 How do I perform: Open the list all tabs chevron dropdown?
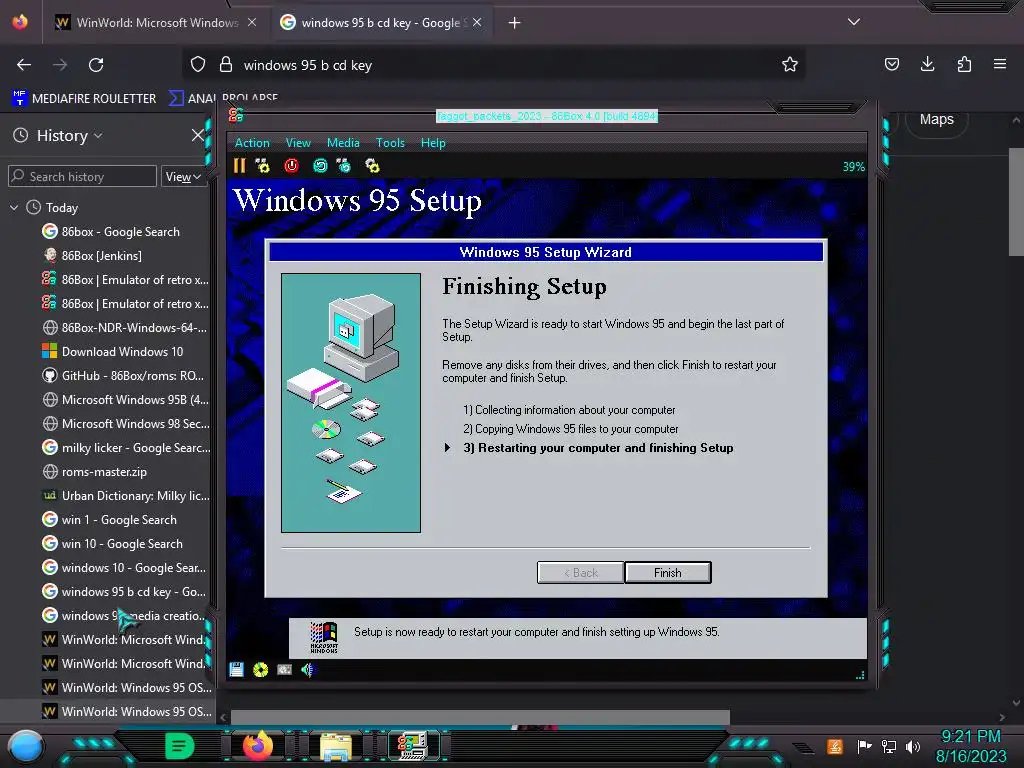854,22
